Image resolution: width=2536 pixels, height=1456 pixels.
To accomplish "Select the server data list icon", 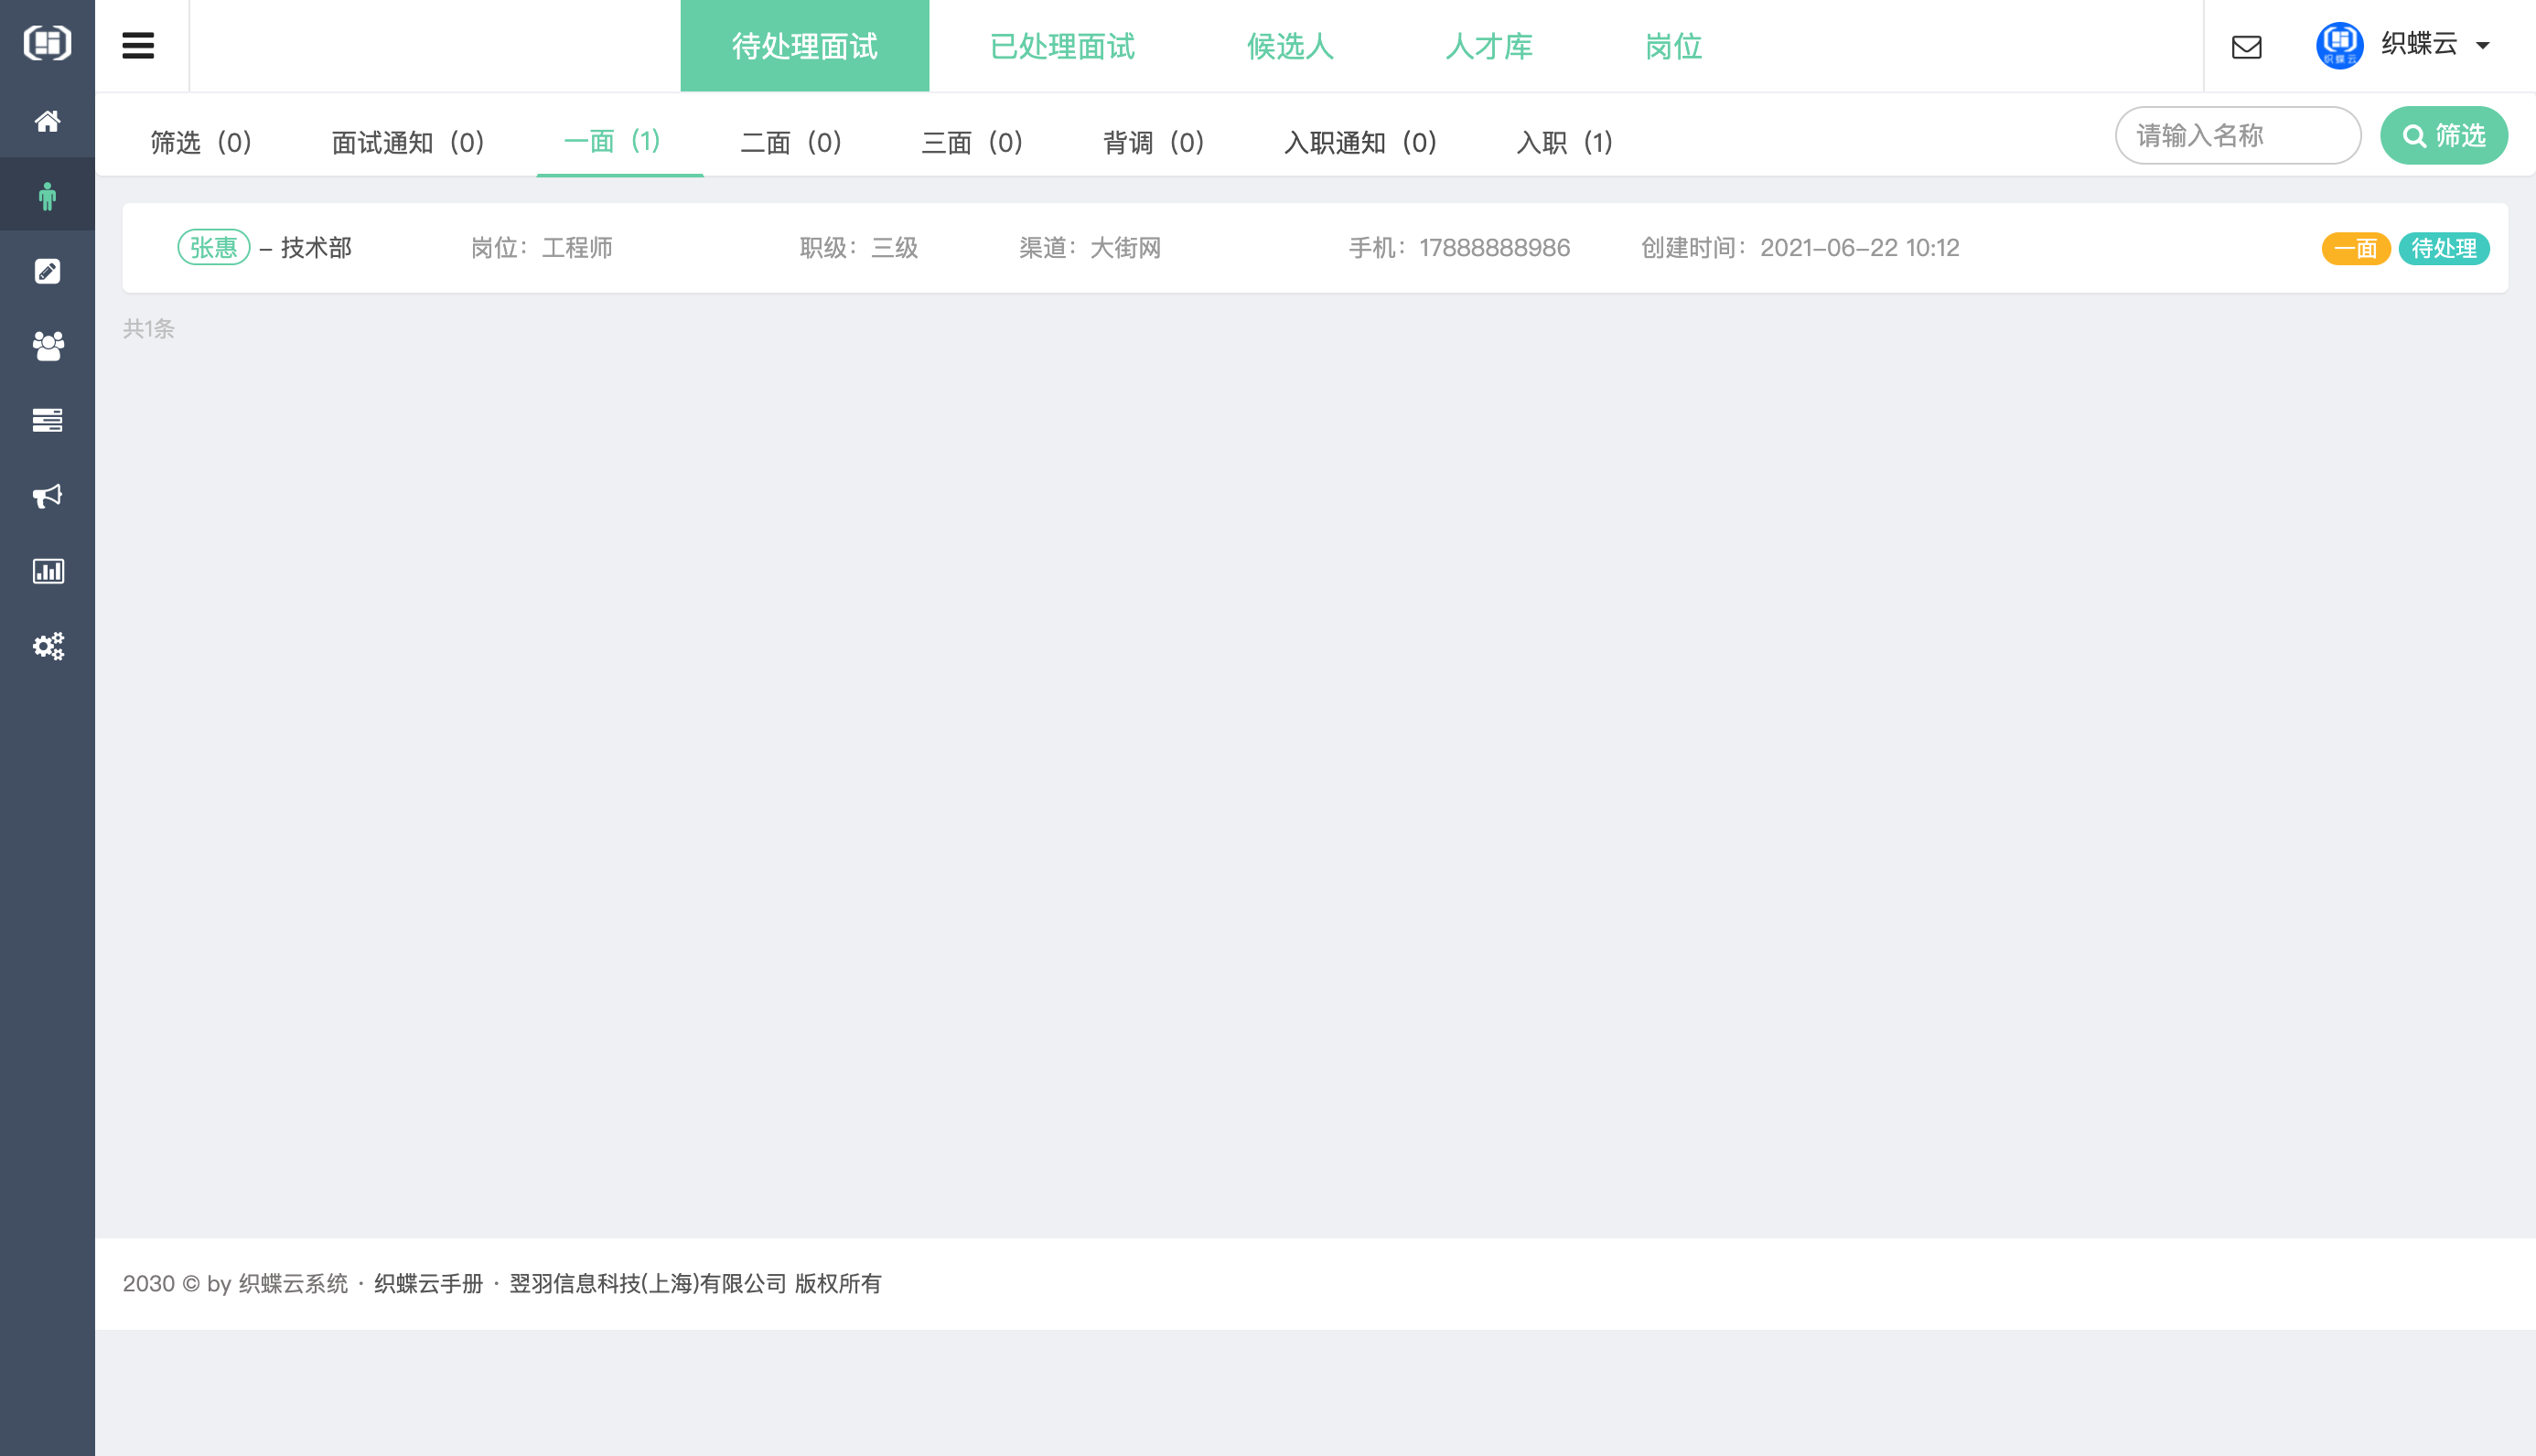I will 47,421.
